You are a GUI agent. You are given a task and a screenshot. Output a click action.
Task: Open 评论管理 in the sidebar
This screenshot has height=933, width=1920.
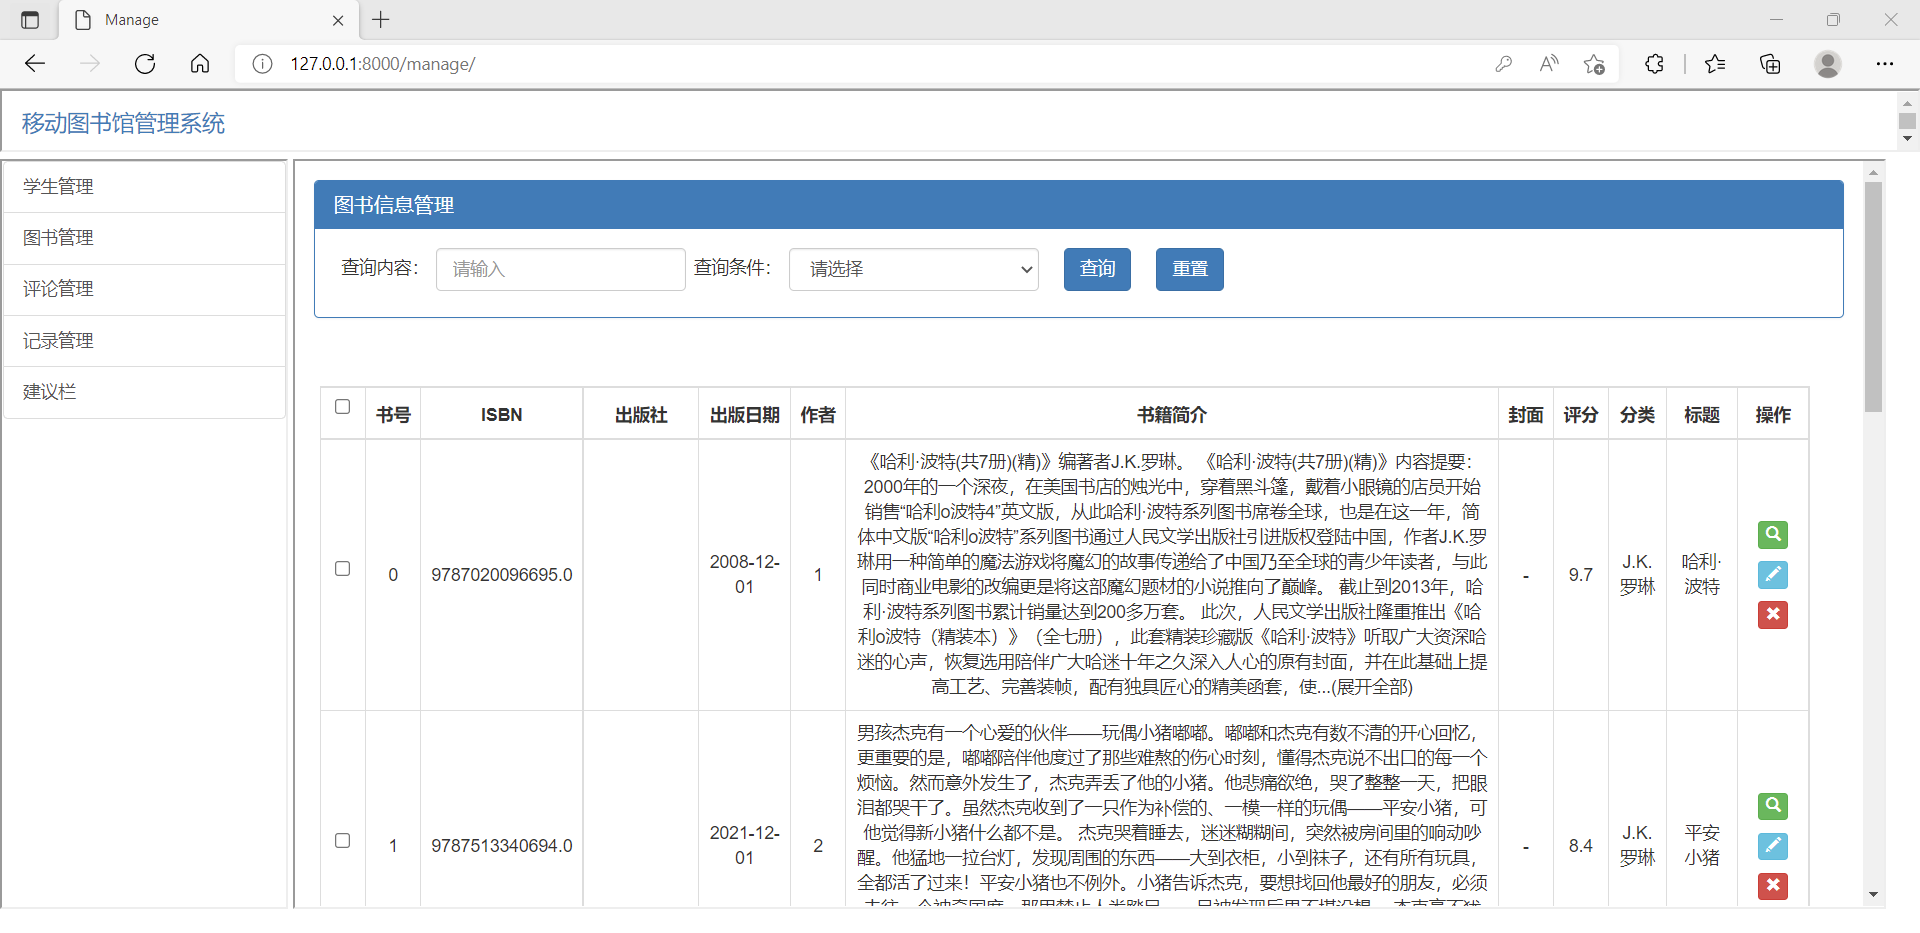pyautogui.click(x=144, y=289)
